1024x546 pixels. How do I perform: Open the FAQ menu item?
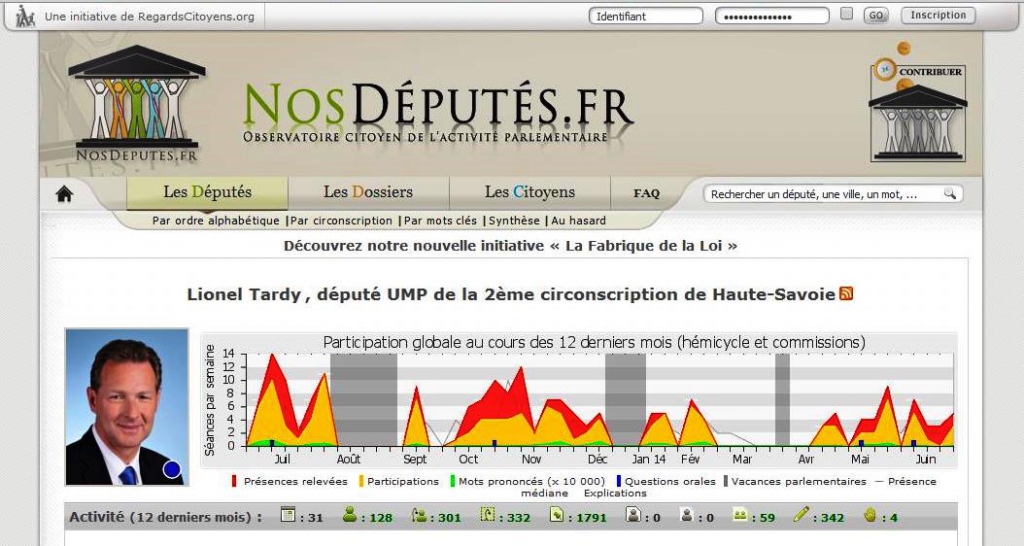(x=646, y=193)
